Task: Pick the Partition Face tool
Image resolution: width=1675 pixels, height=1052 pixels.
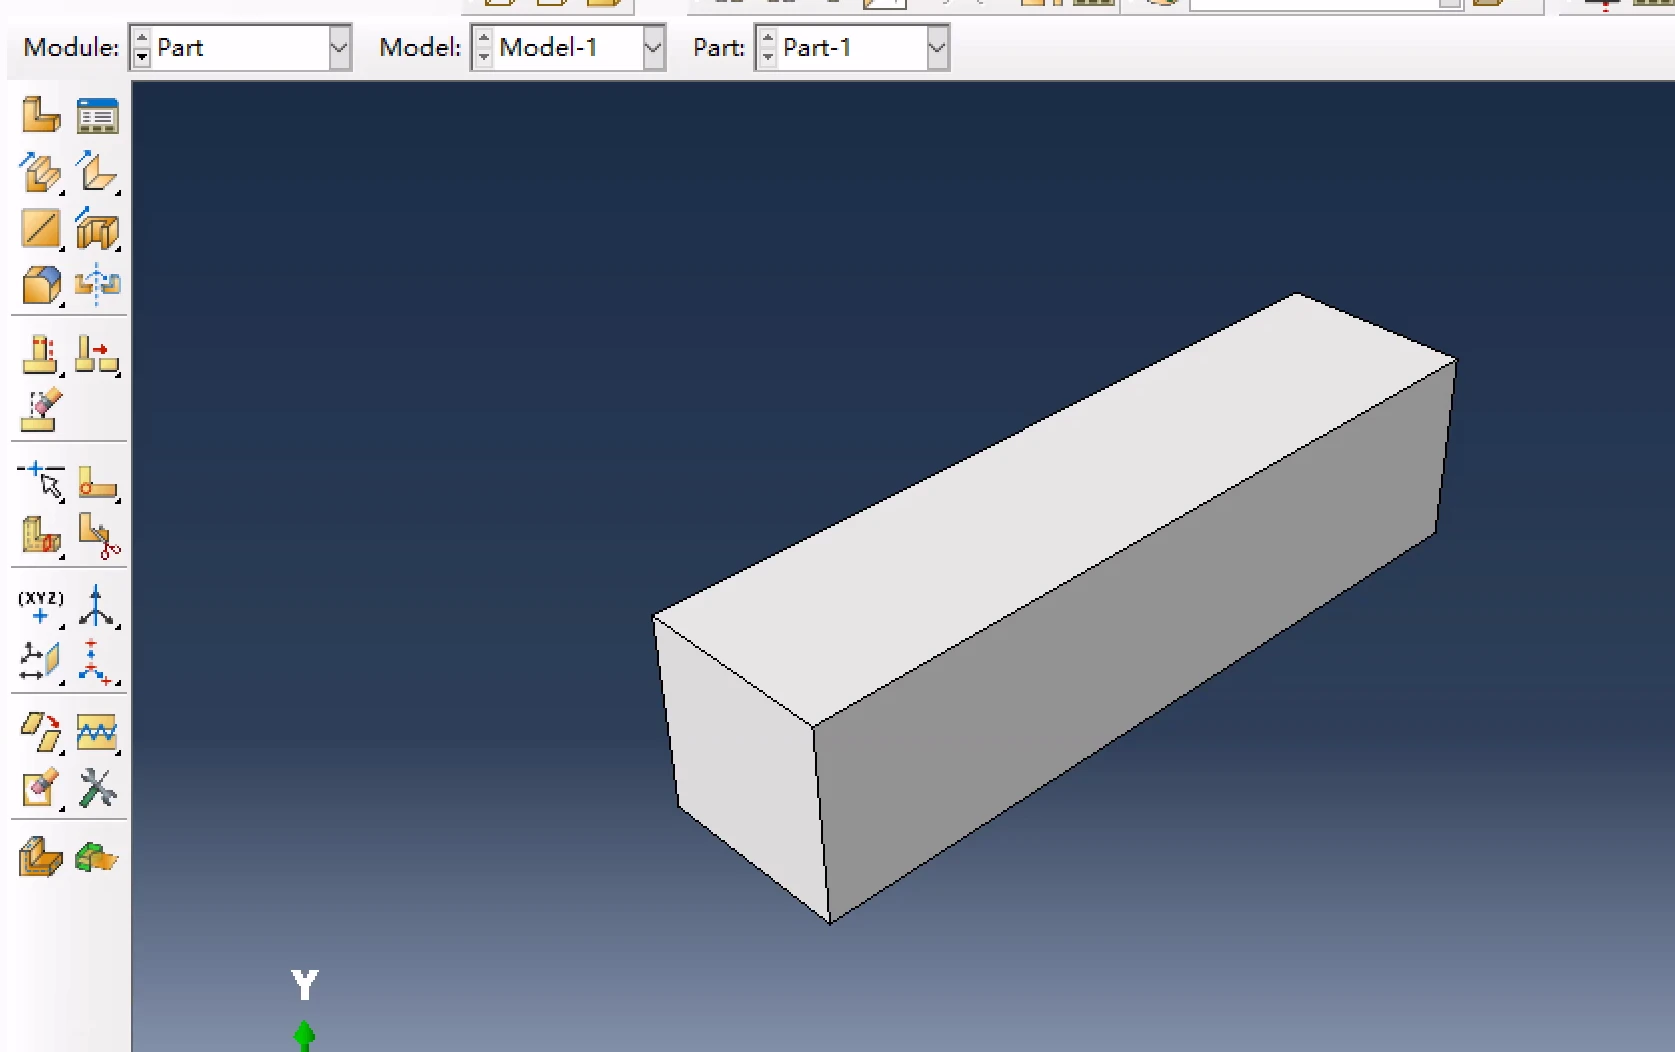Action: tap(97, 482)
